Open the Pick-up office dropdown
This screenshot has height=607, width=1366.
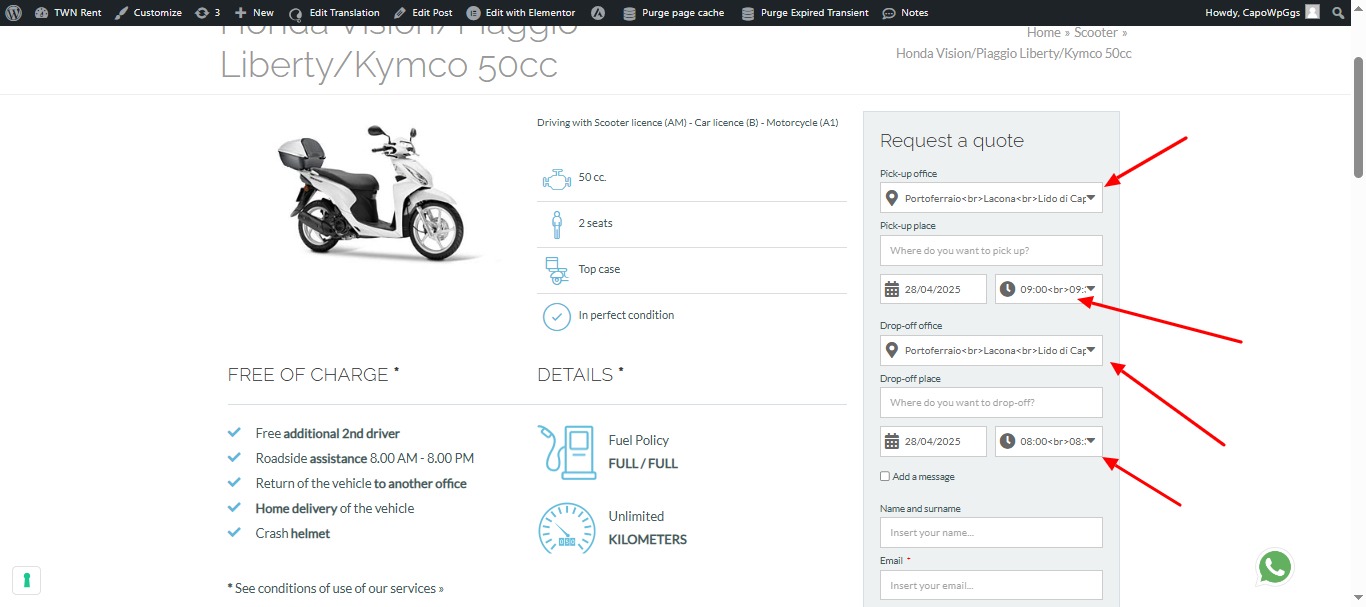pos(991,198)
